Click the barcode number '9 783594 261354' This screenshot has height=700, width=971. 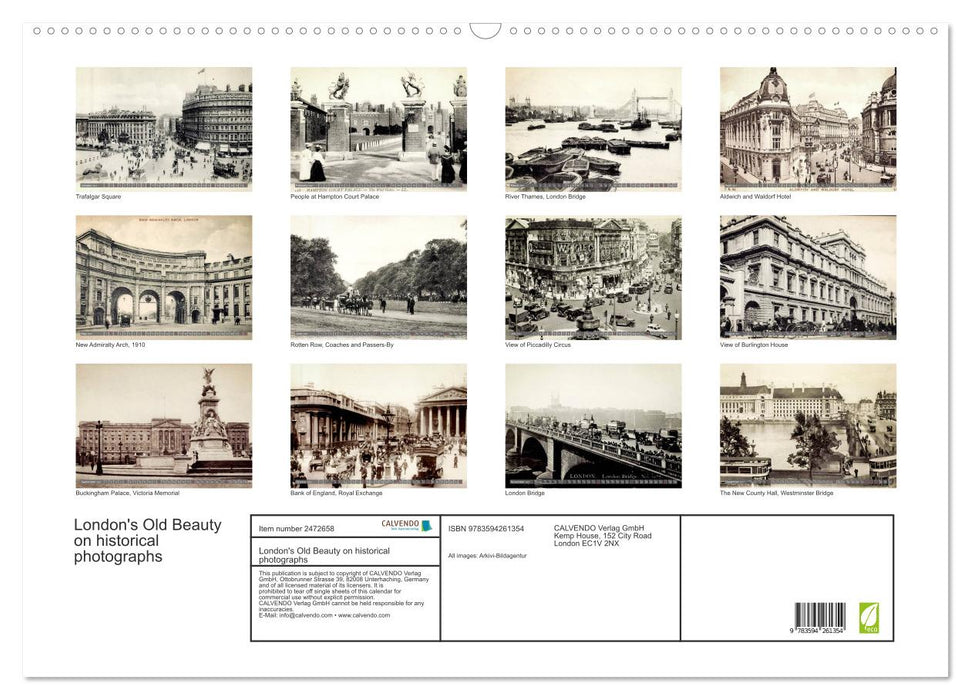coord(817,630)
